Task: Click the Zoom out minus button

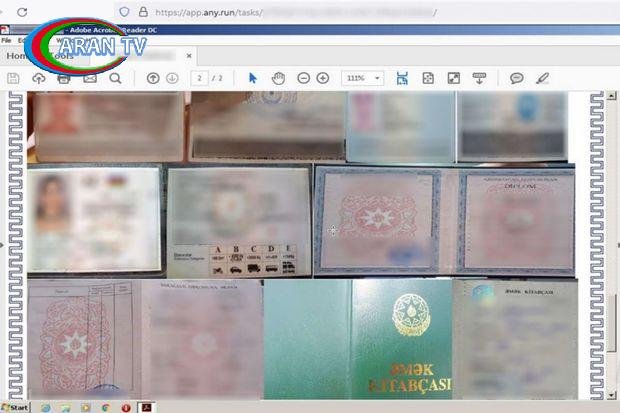Action: tap(303, 78)
